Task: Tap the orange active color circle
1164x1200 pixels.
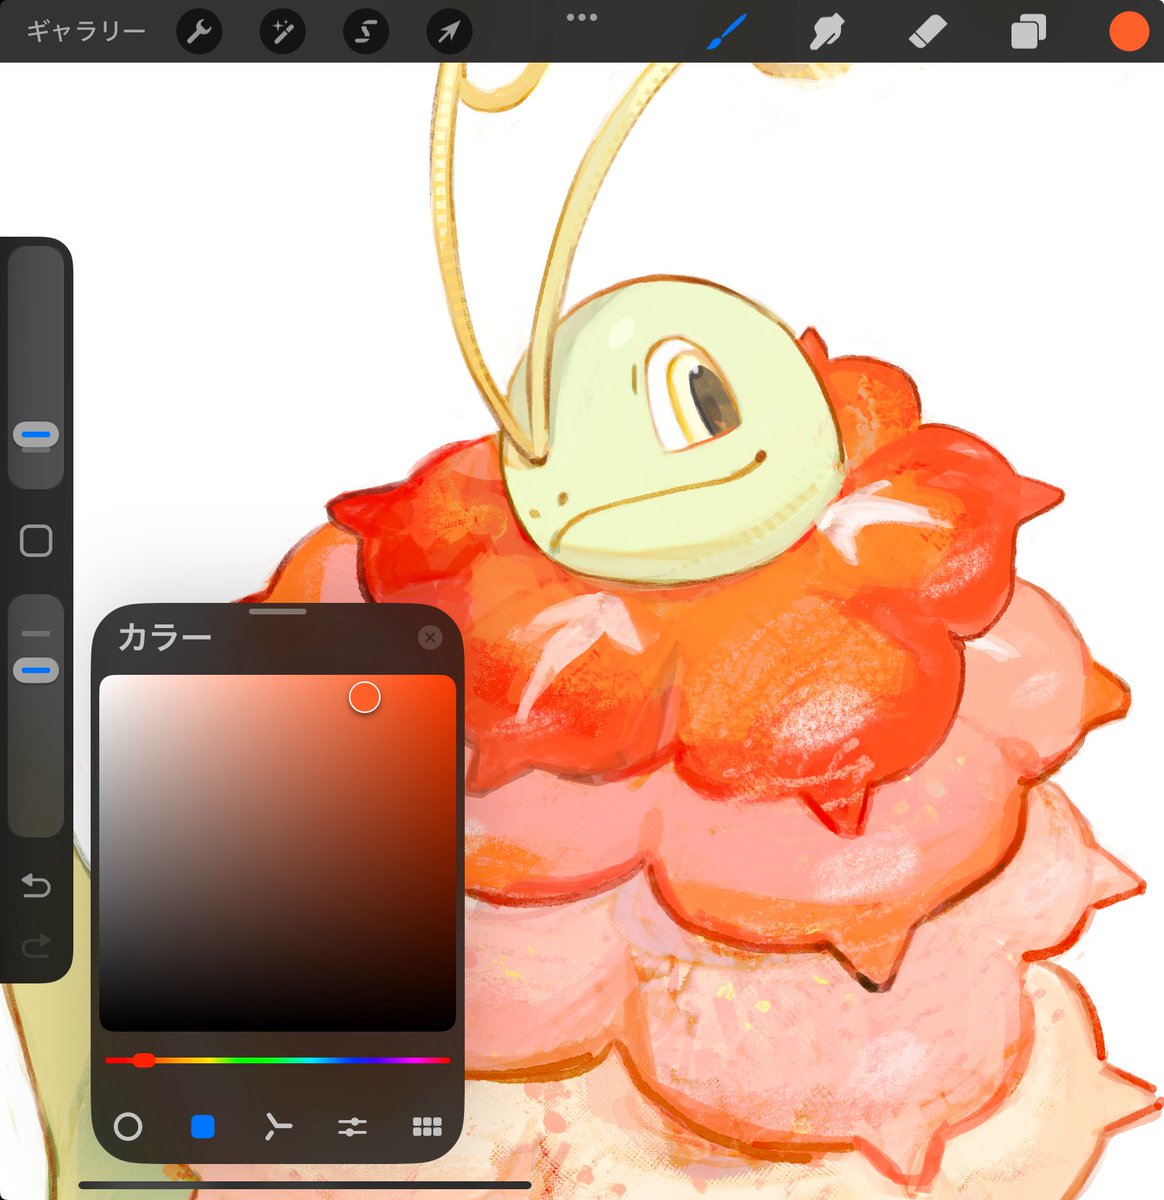Action: point(1129,31)
